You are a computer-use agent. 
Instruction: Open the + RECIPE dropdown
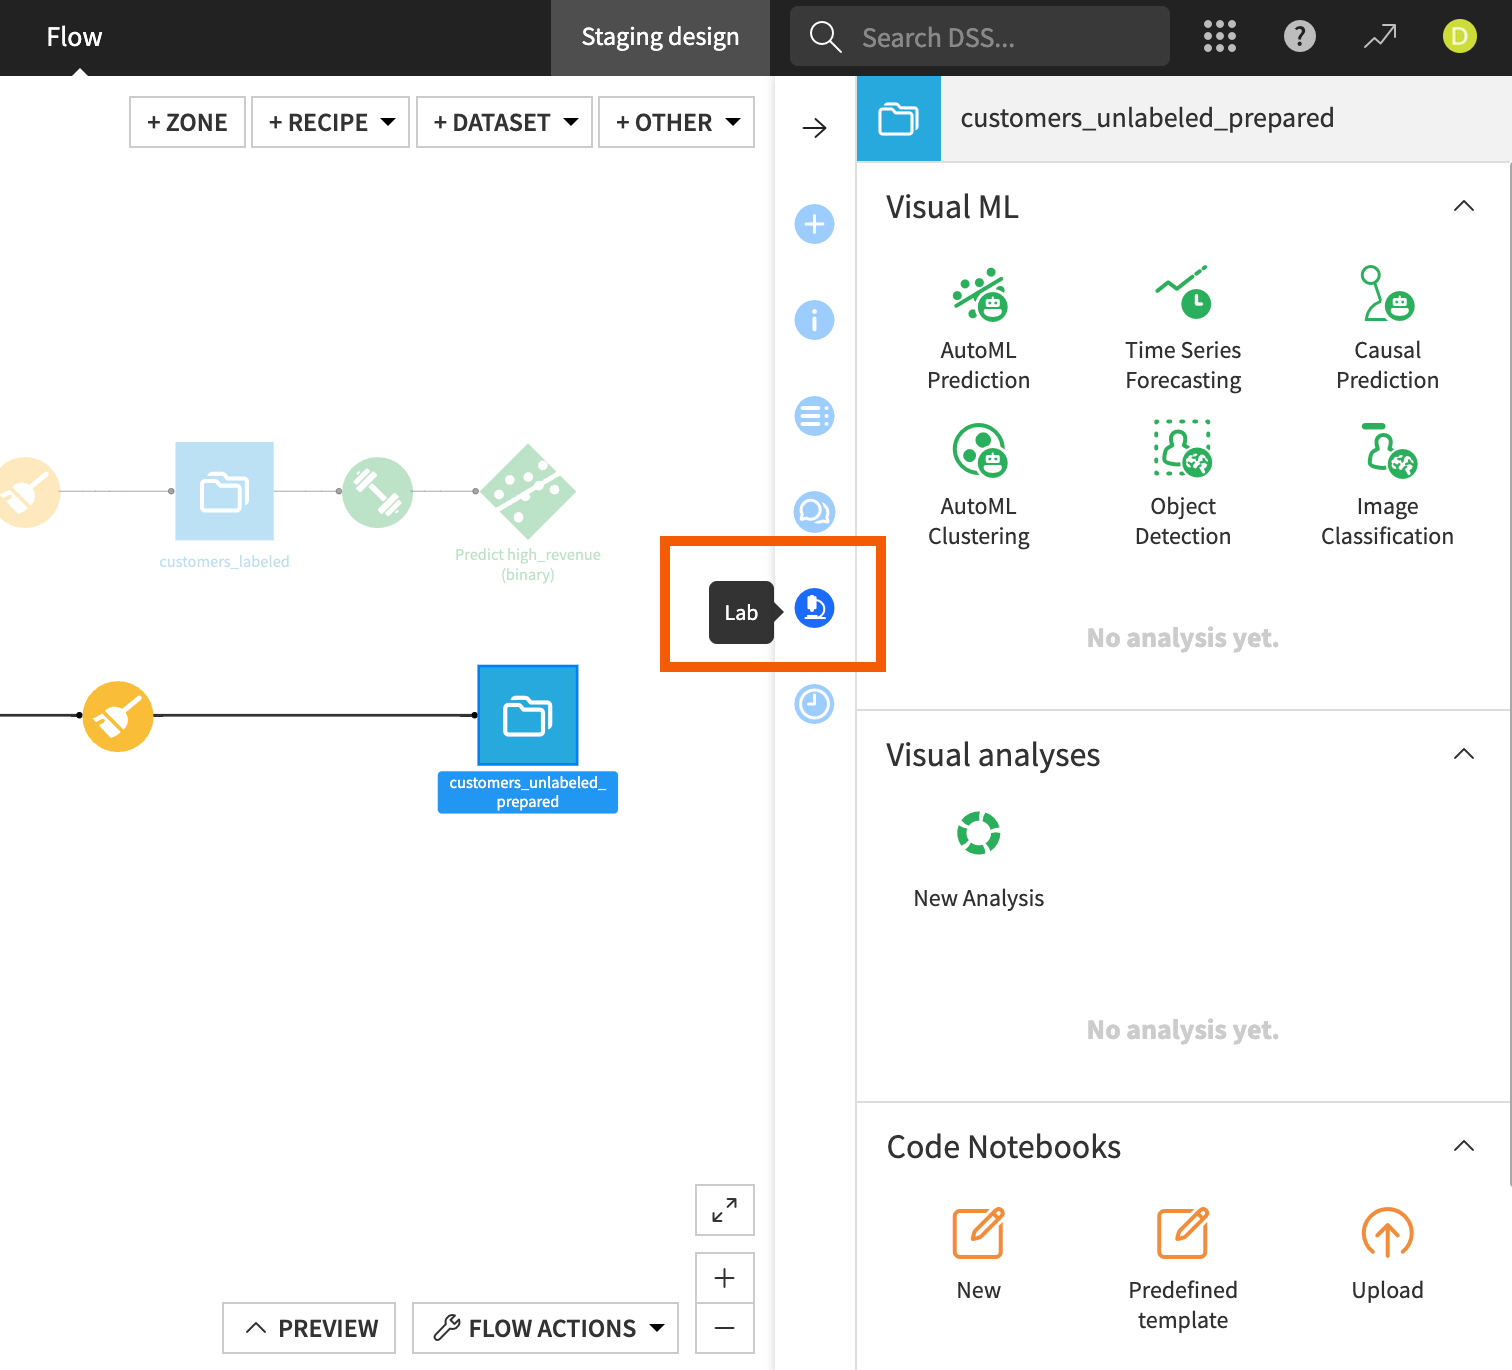[x=331, y=122]
